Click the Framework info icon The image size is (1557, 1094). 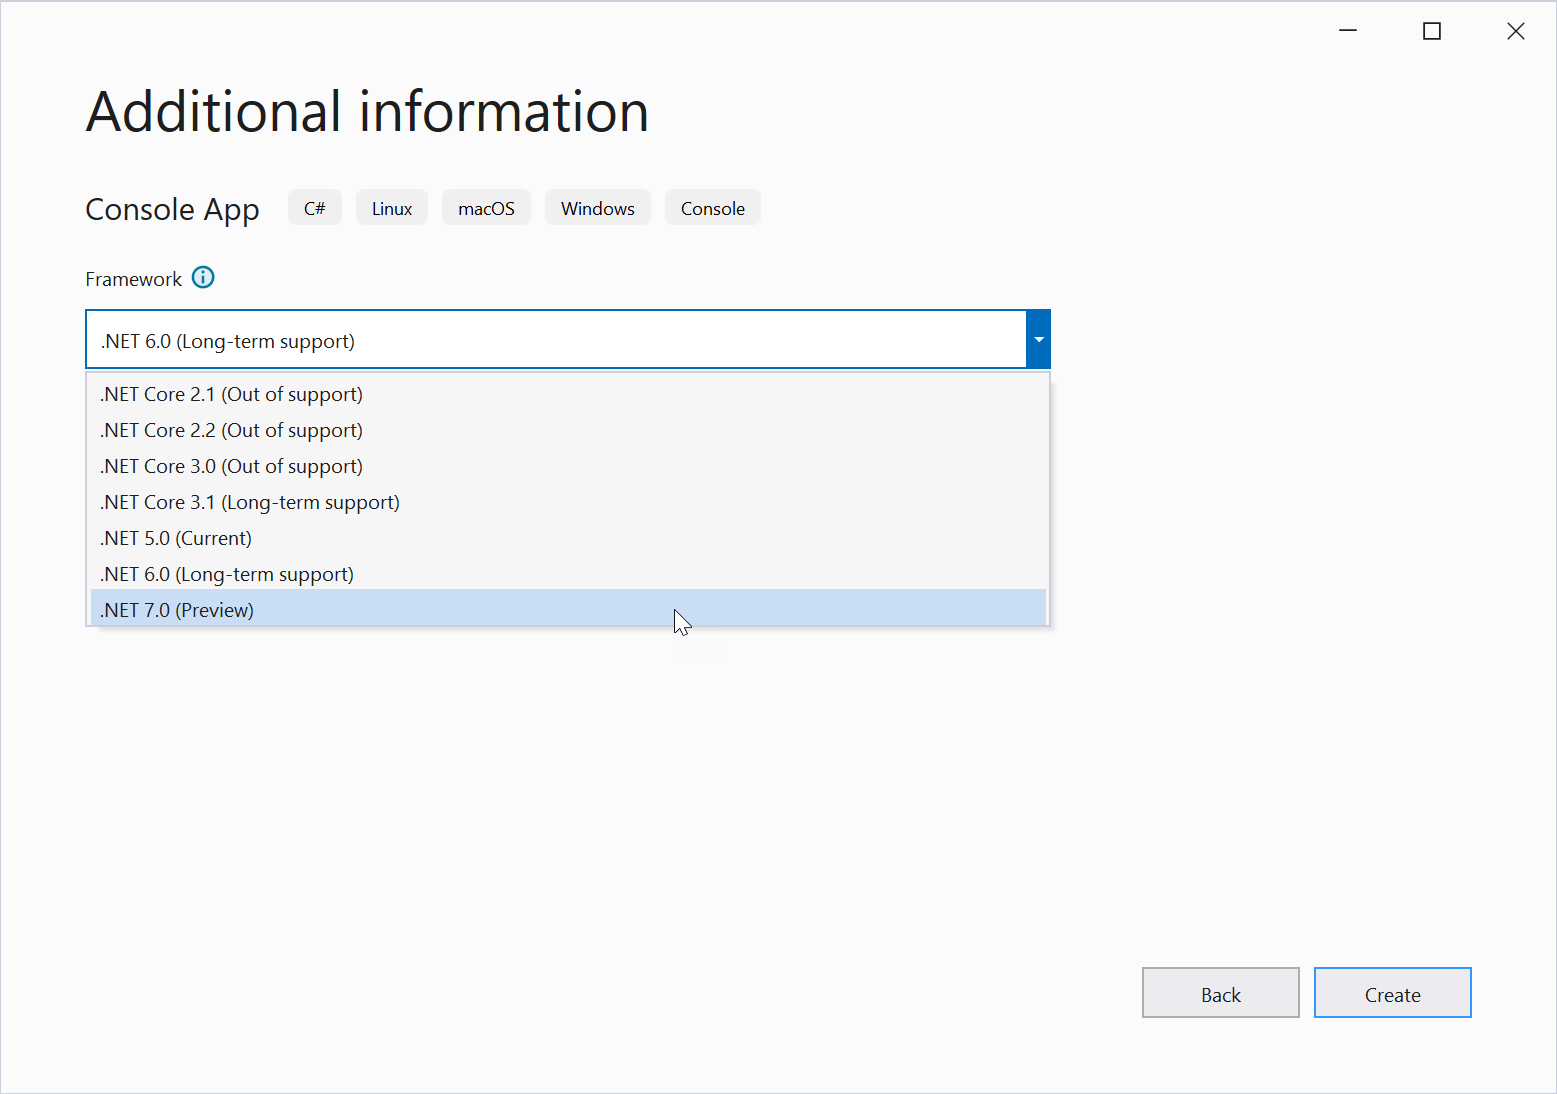pos(203,278)
